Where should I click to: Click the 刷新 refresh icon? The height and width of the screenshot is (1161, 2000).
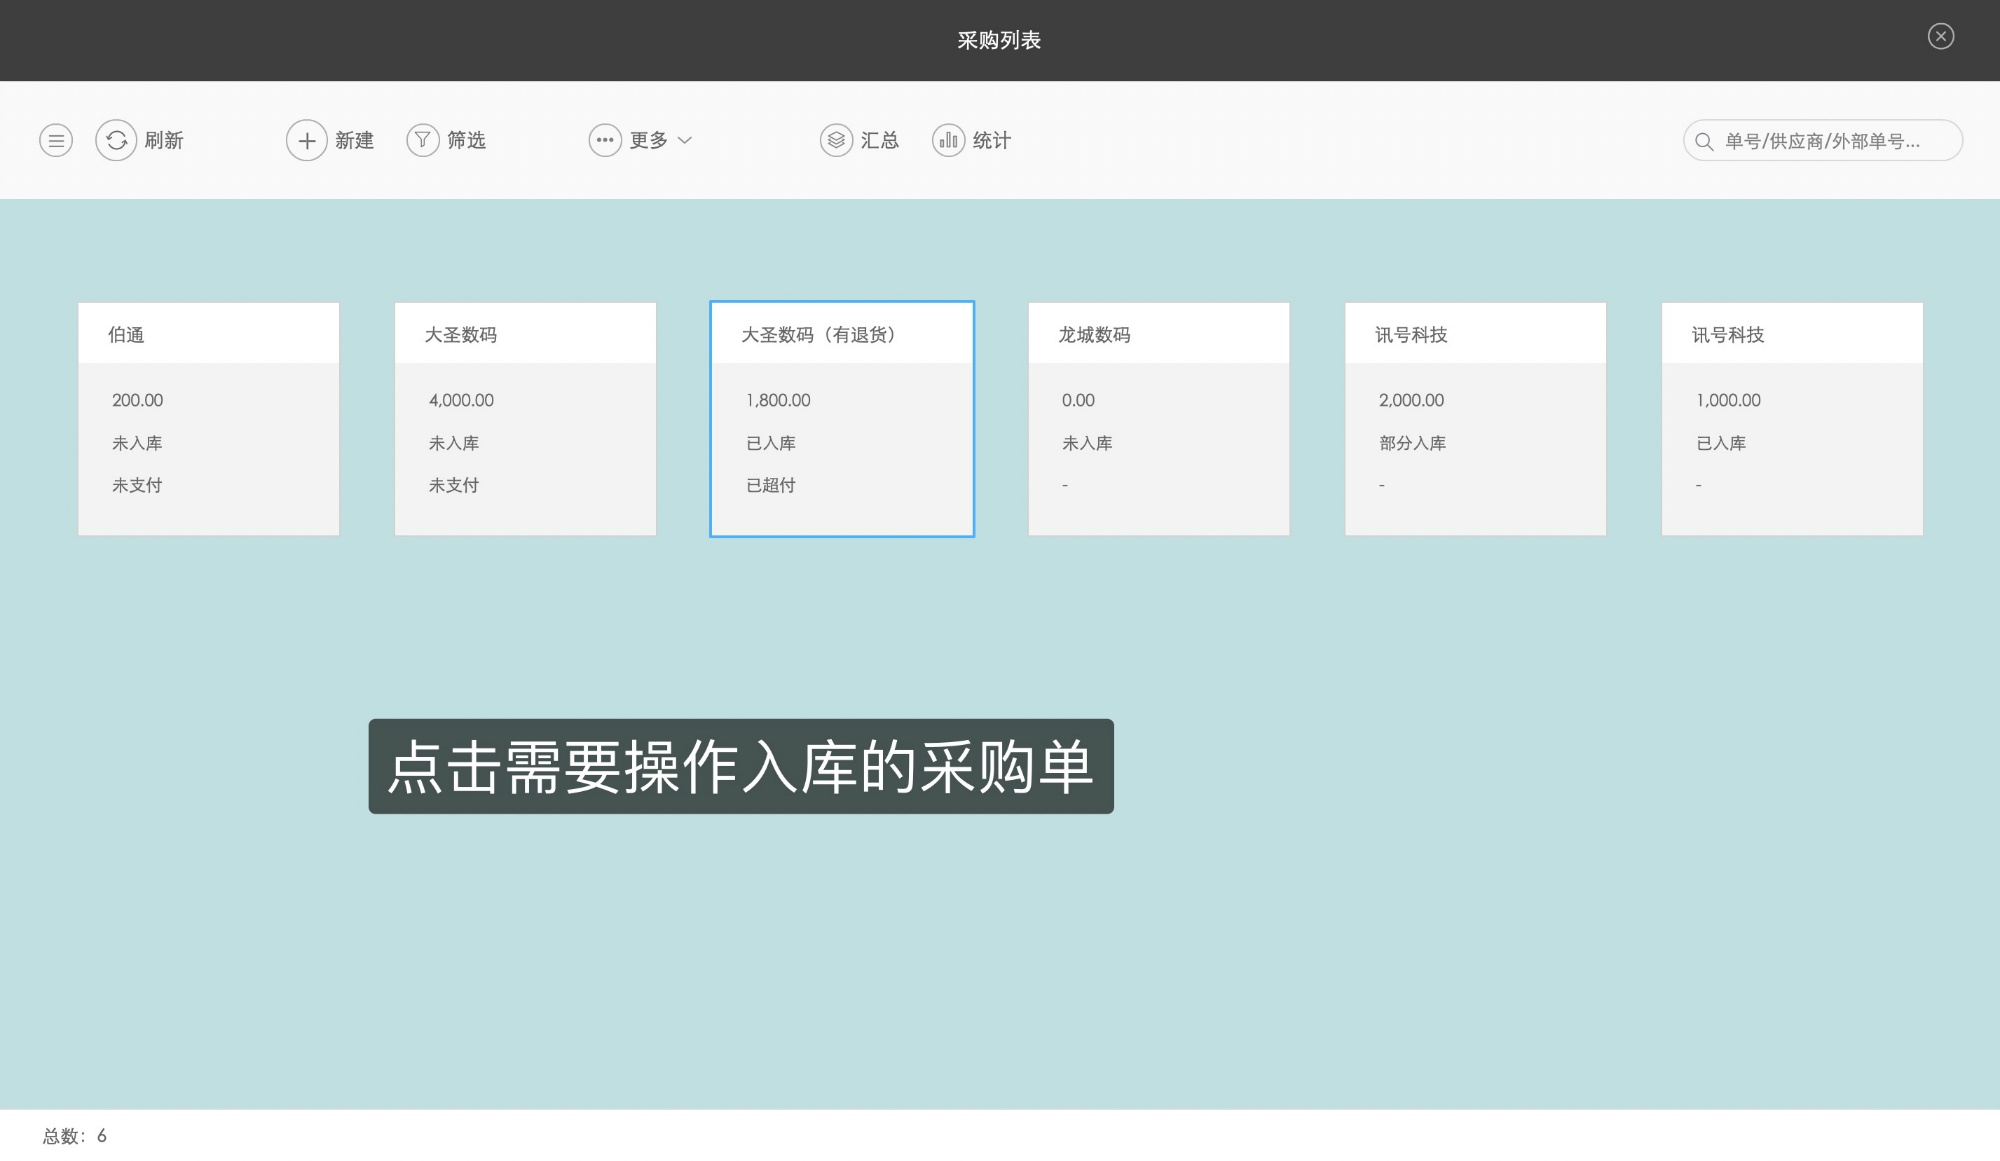coord(115,140)
